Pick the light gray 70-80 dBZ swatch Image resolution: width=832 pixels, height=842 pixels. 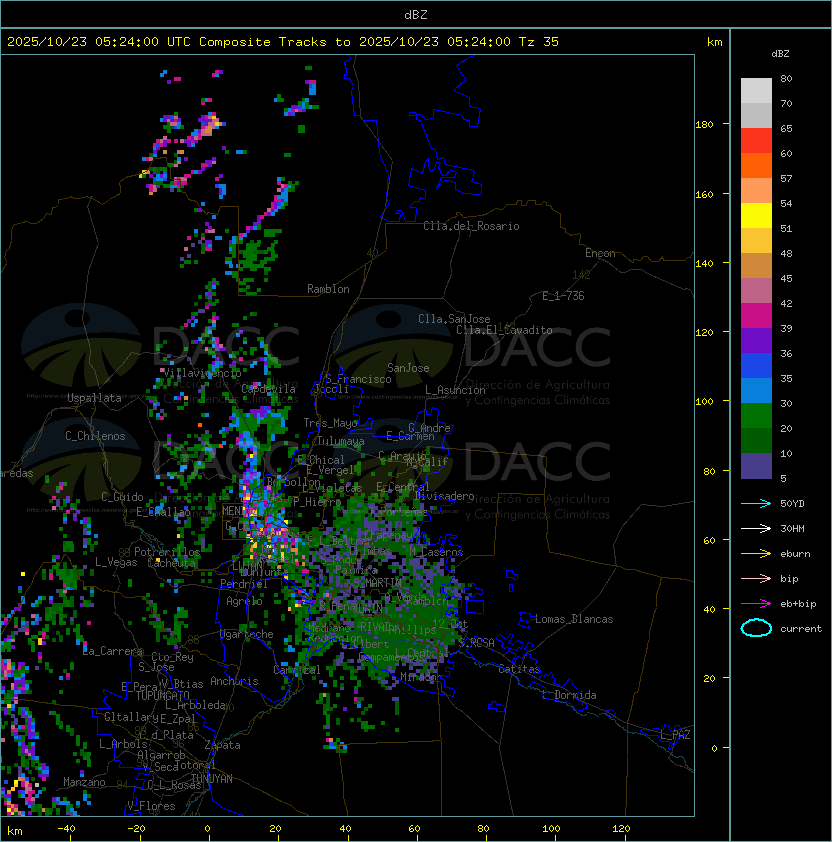point(756,90)
